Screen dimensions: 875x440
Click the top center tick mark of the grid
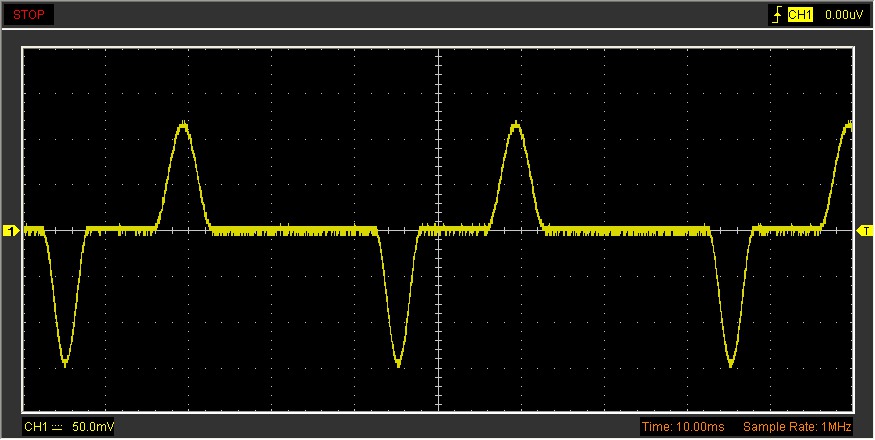438,48
